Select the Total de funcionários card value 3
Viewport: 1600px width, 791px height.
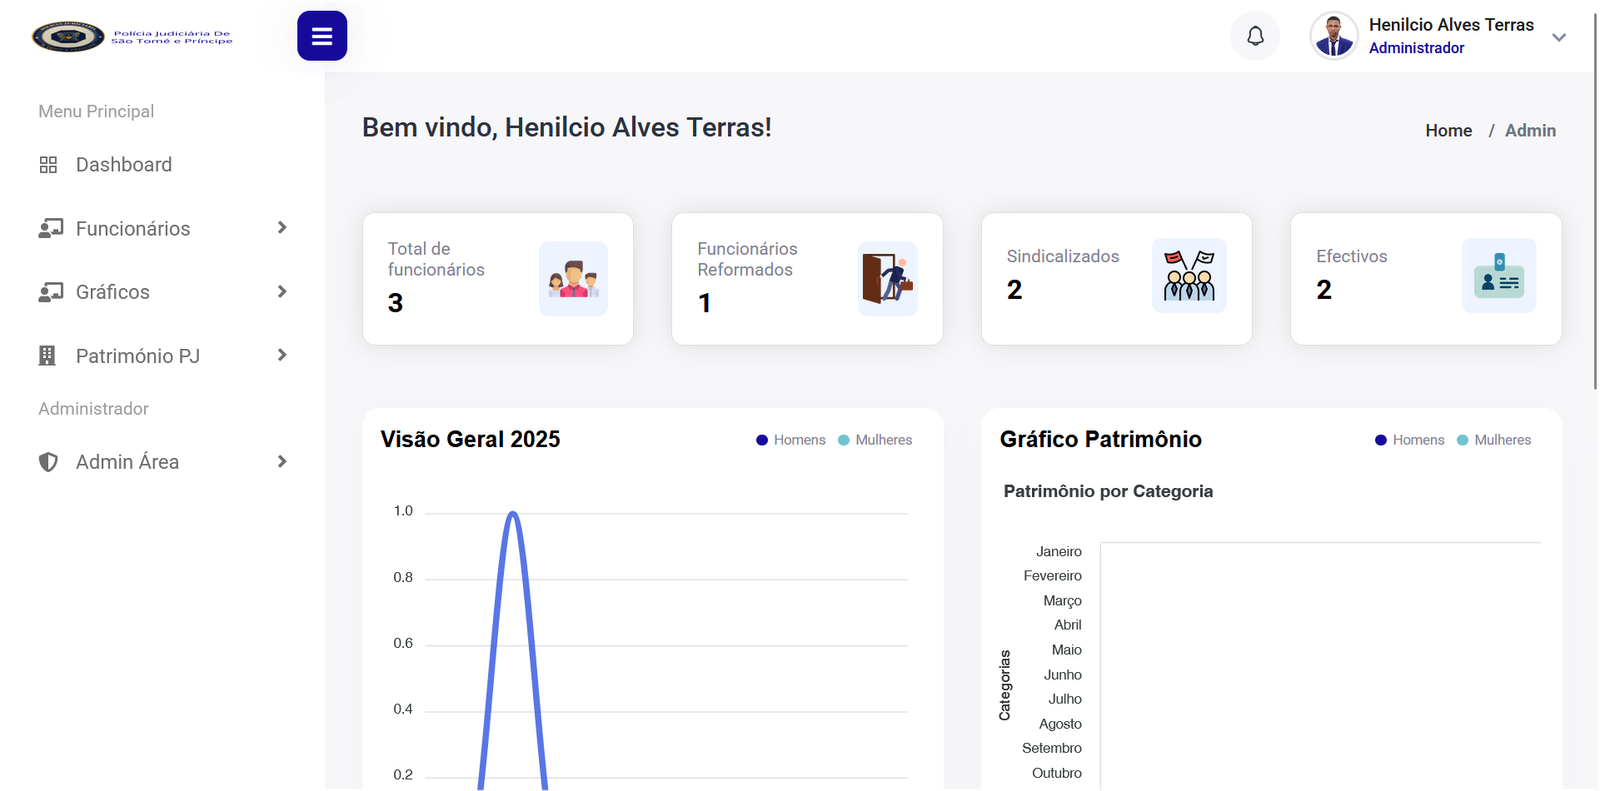click(x=395, y=303)
